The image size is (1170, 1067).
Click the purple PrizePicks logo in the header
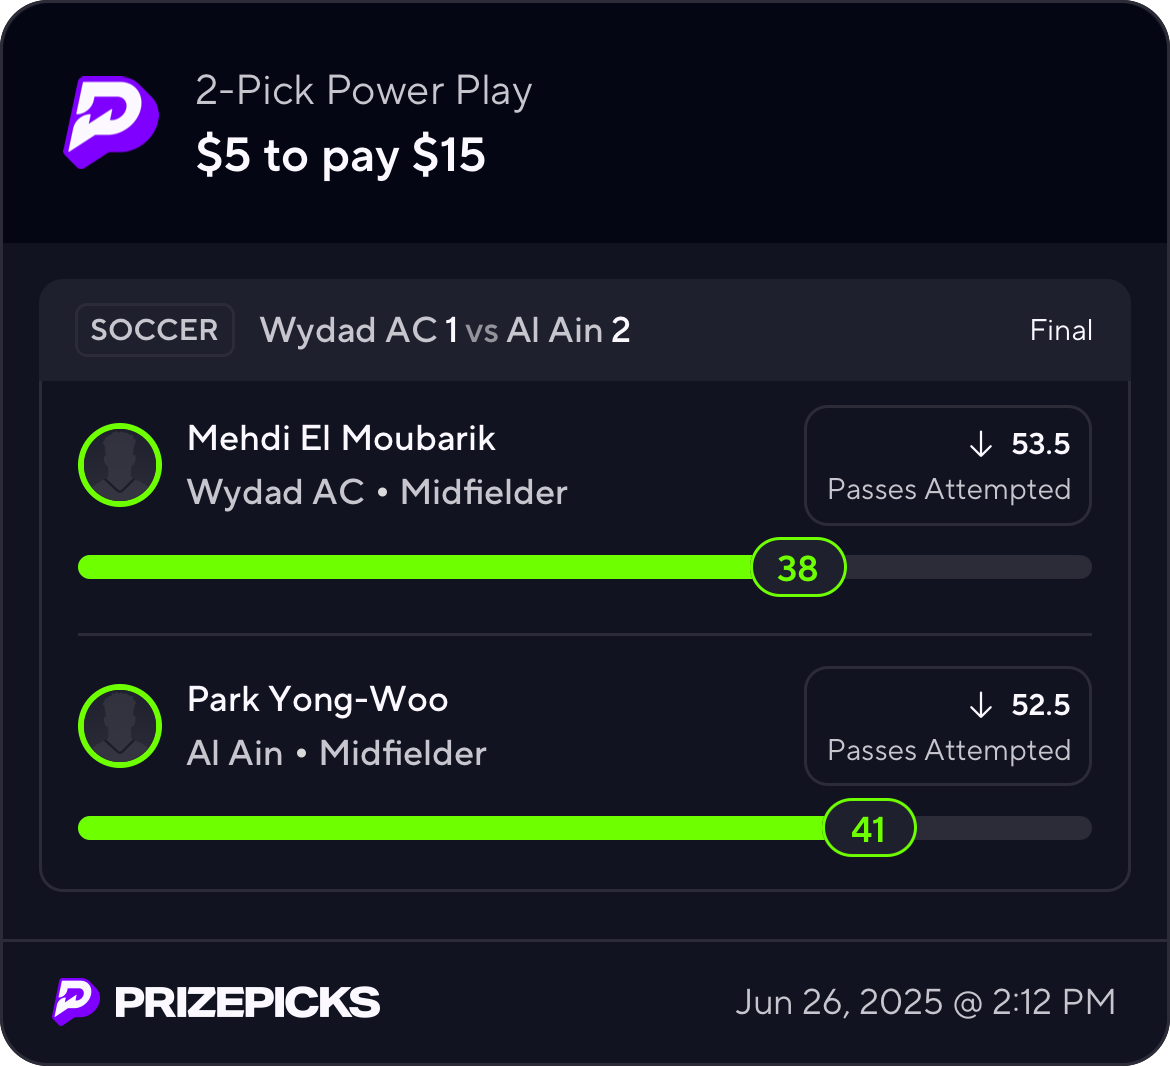tap(111, 122)
